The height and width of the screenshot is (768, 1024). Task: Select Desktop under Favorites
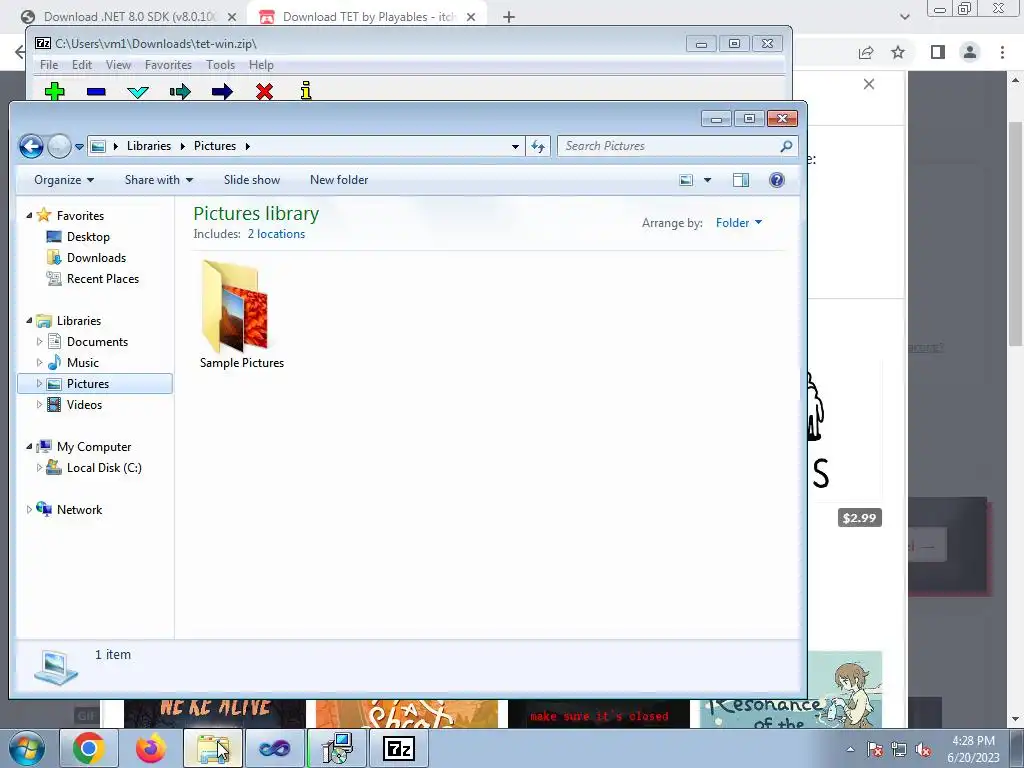point(88,237)
